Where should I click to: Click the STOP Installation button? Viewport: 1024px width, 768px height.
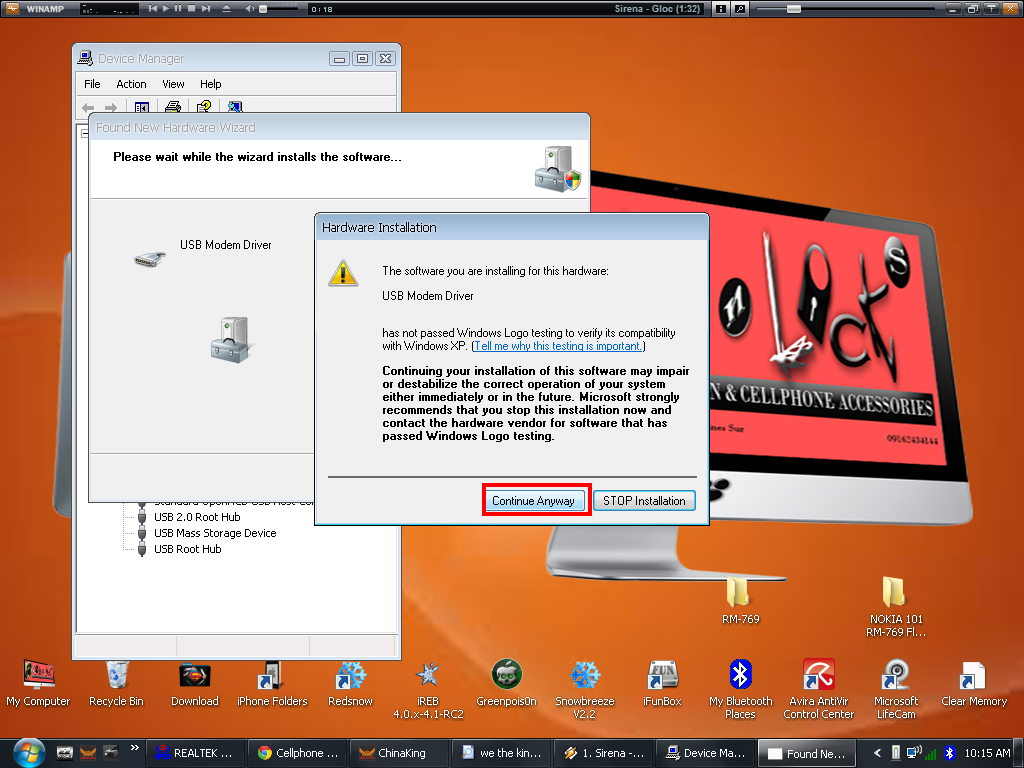point(644,501)
